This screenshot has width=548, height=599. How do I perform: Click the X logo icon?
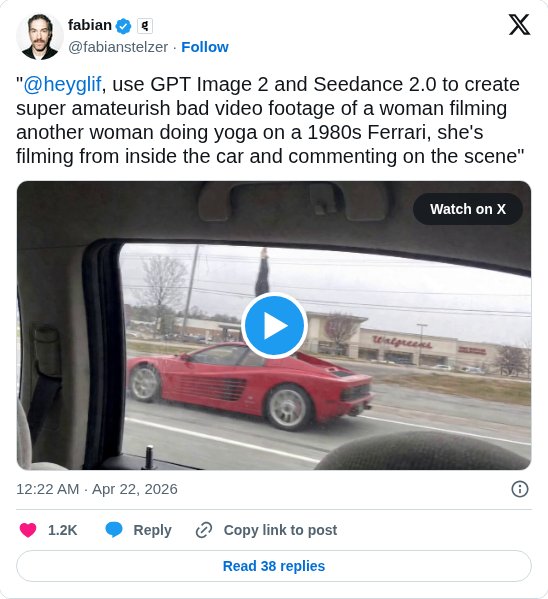(519, 25)
